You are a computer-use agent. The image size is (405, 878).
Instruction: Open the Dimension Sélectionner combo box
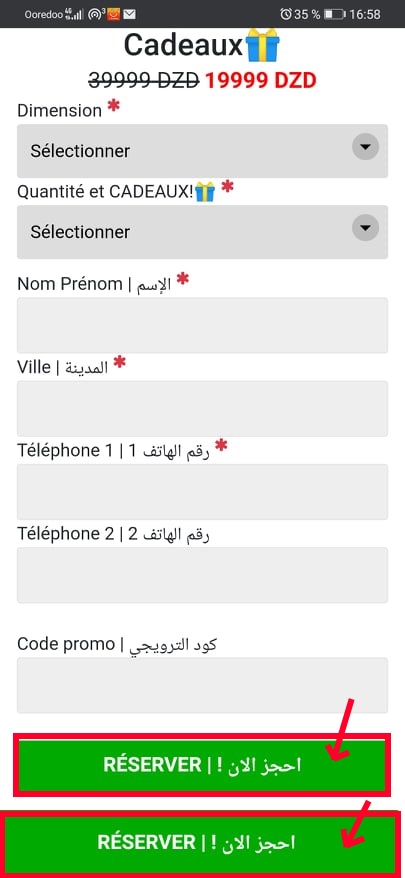(202, 151)
